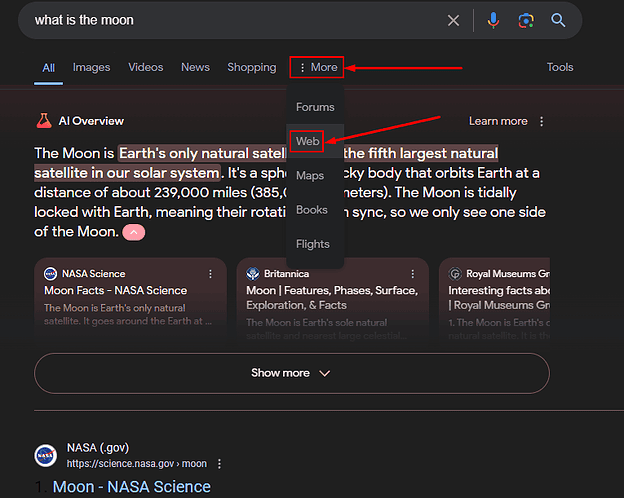Open the Moon - NASA Science result
624x498 pixels.
pos(132,487)
